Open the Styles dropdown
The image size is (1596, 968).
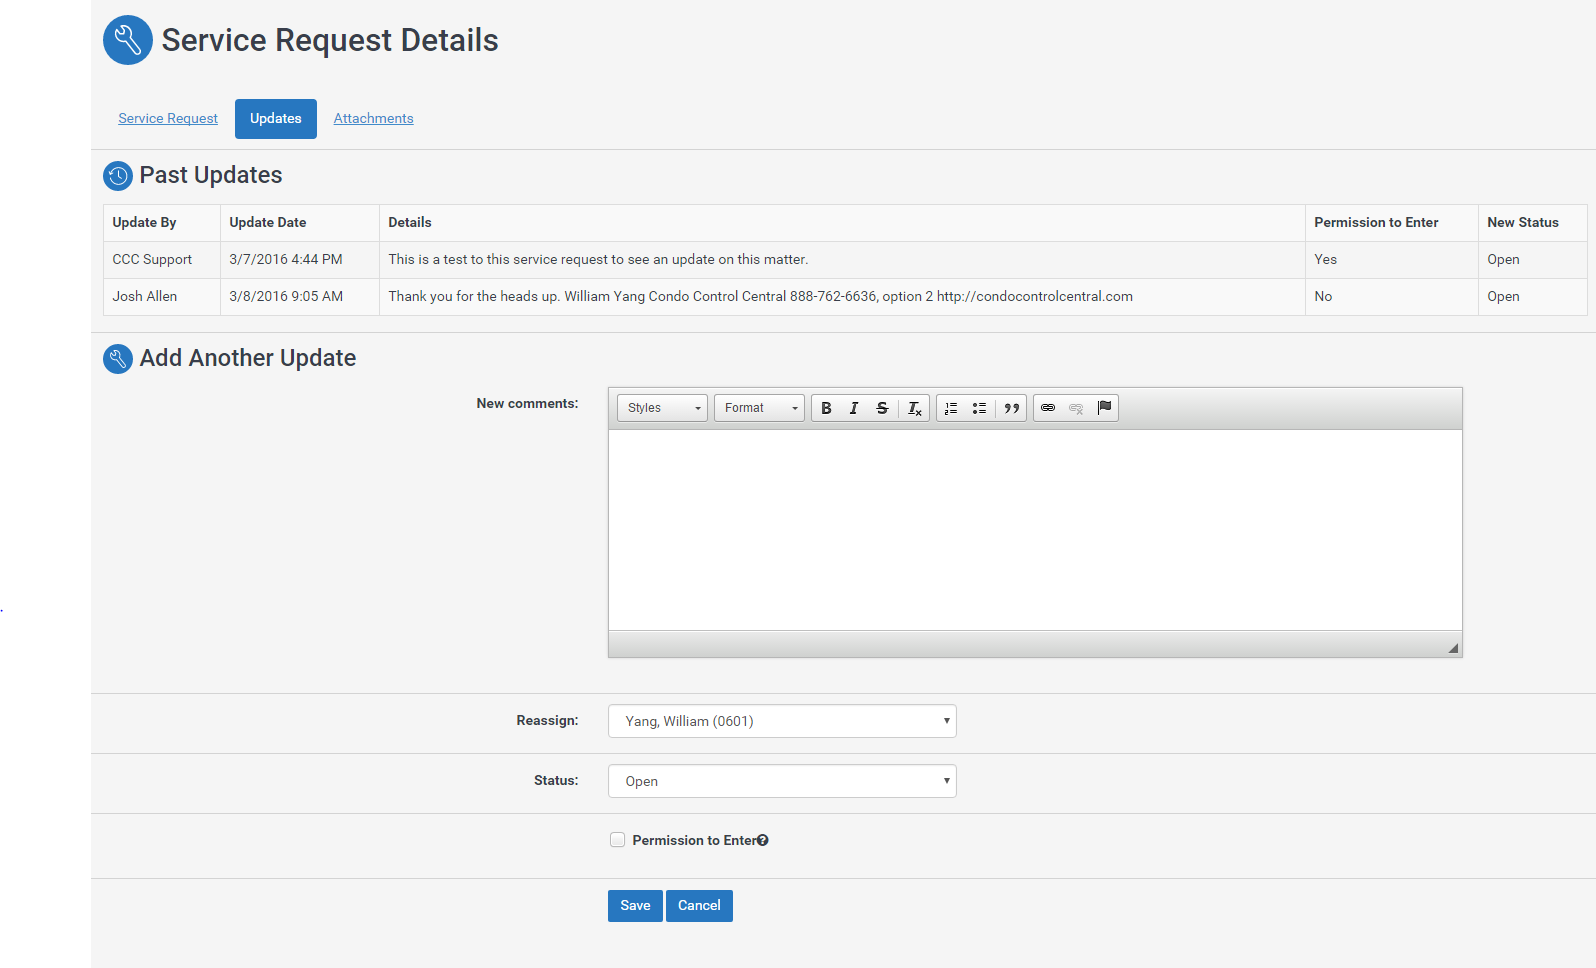(662, 408)
